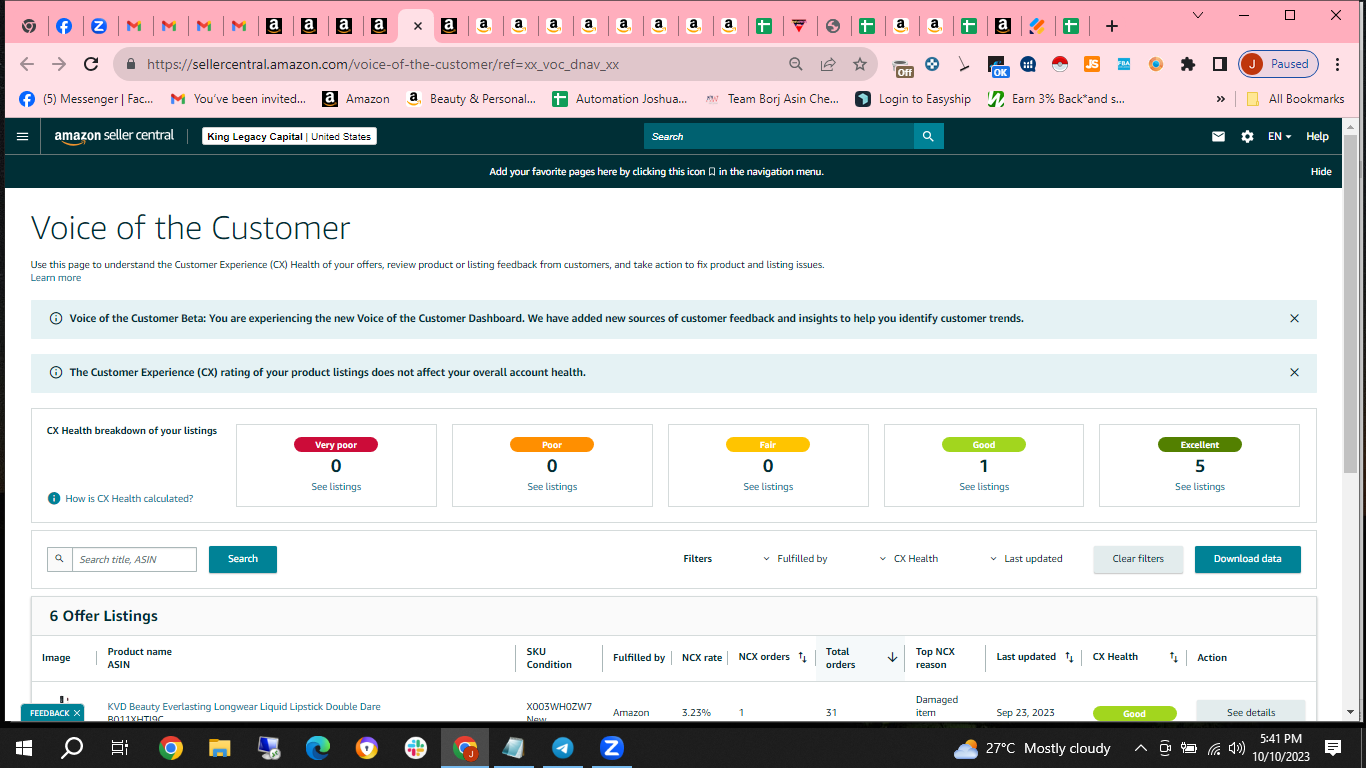See listings under the Very poor card
This screenshot has height=768, width=1366.
336,487
